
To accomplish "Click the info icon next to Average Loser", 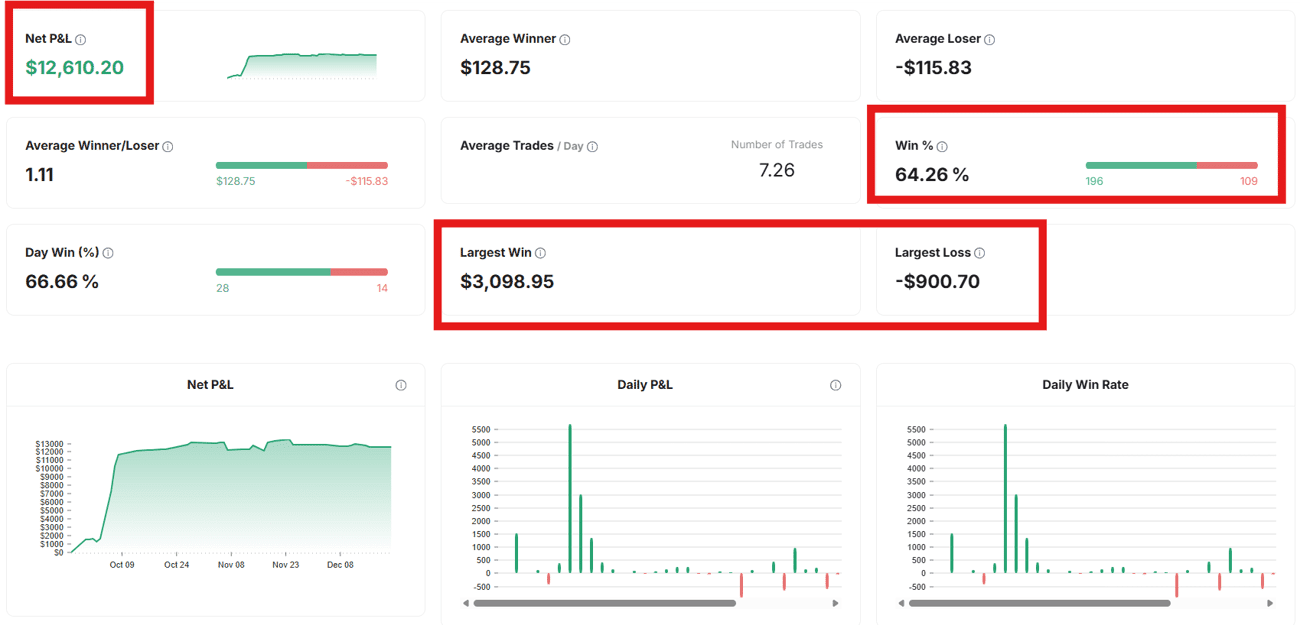I will 989,40.
